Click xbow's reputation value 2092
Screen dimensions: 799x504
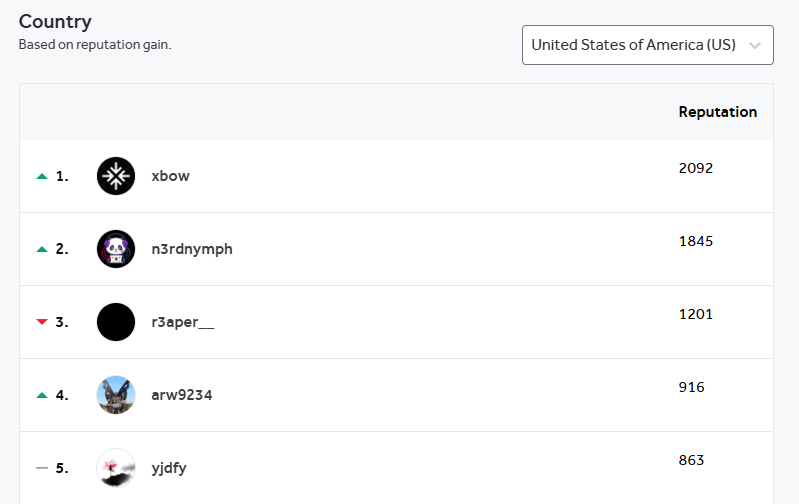coord(695,168)
